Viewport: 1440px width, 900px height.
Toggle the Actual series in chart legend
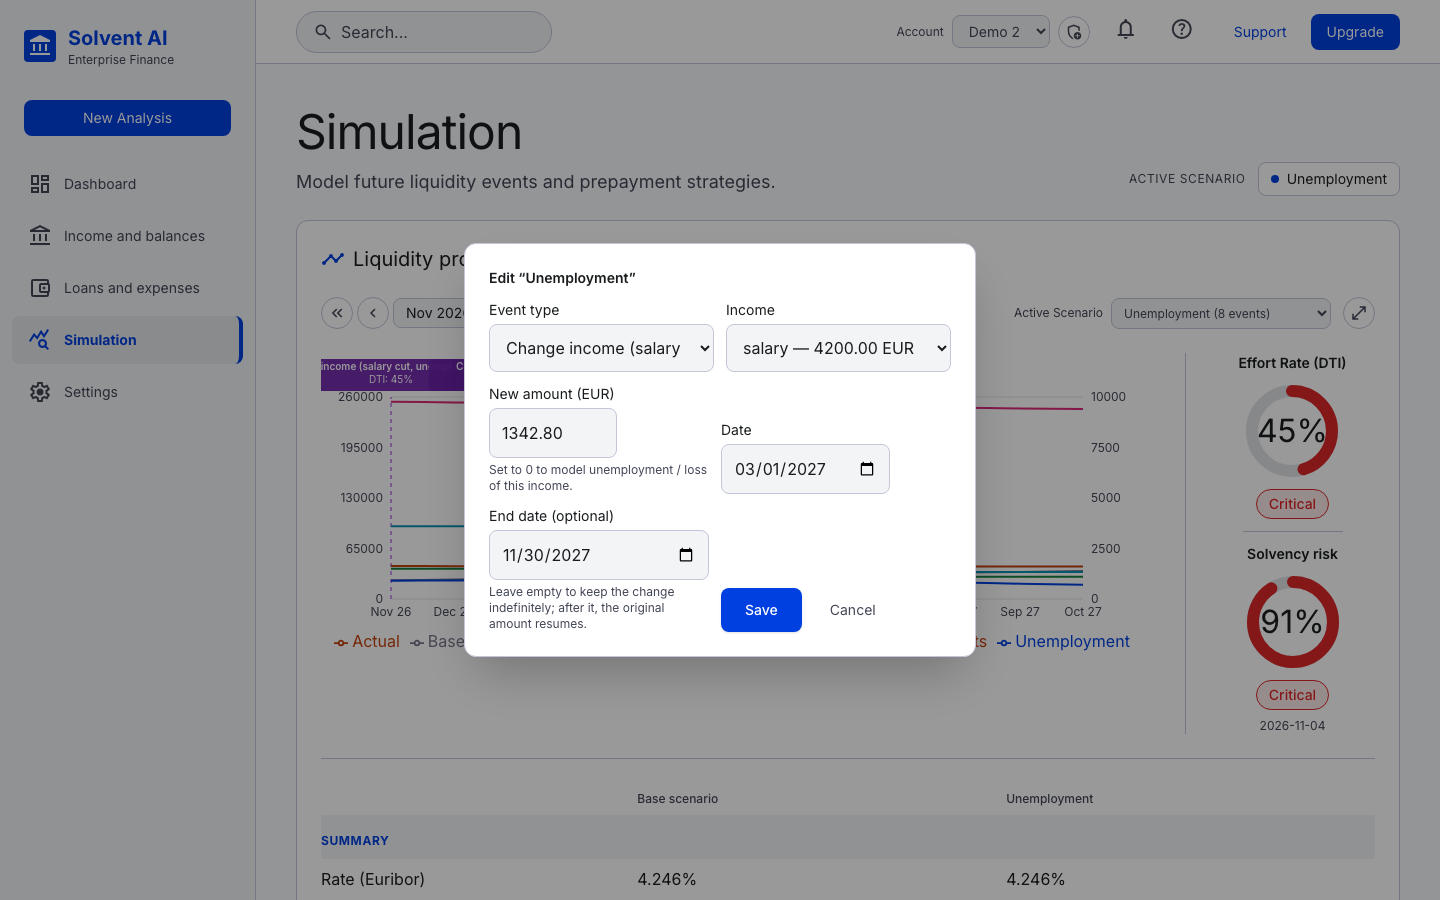pos(367,642)
